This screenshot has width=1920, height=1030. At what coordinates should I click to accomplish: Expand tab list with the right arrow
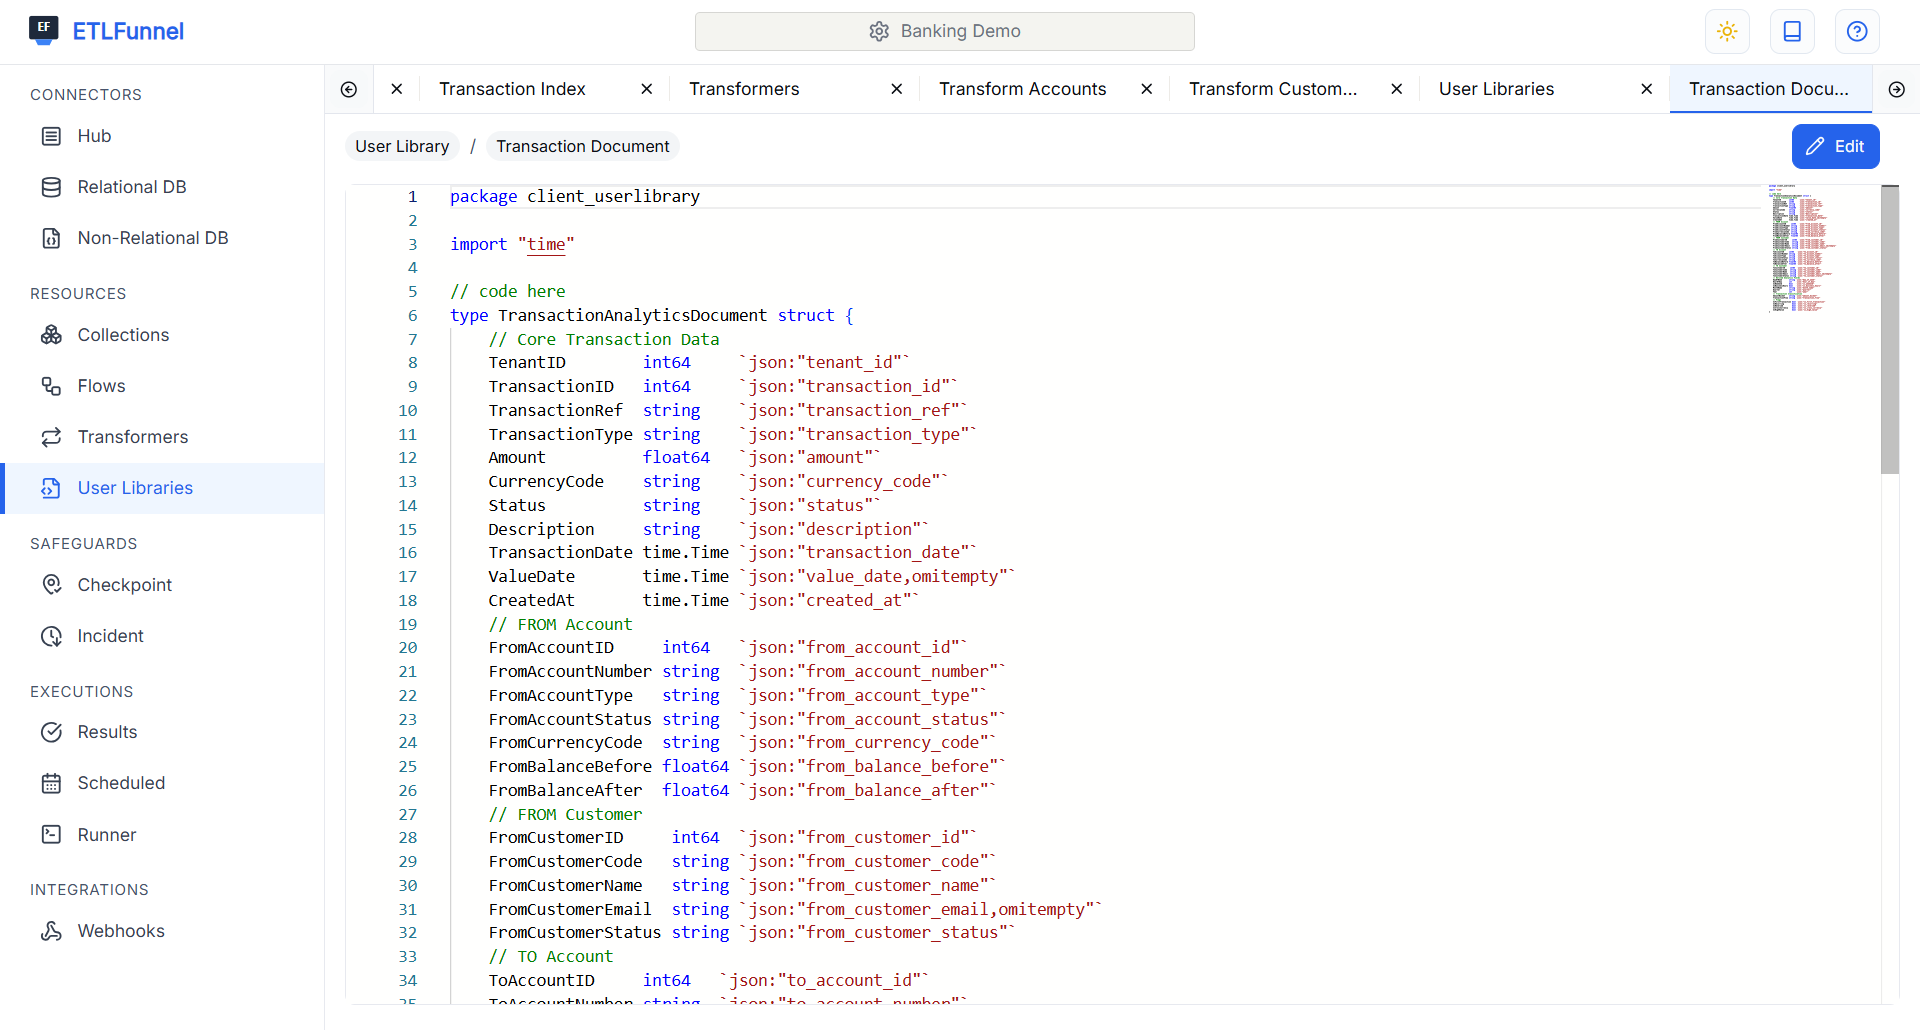(1898, 89)
